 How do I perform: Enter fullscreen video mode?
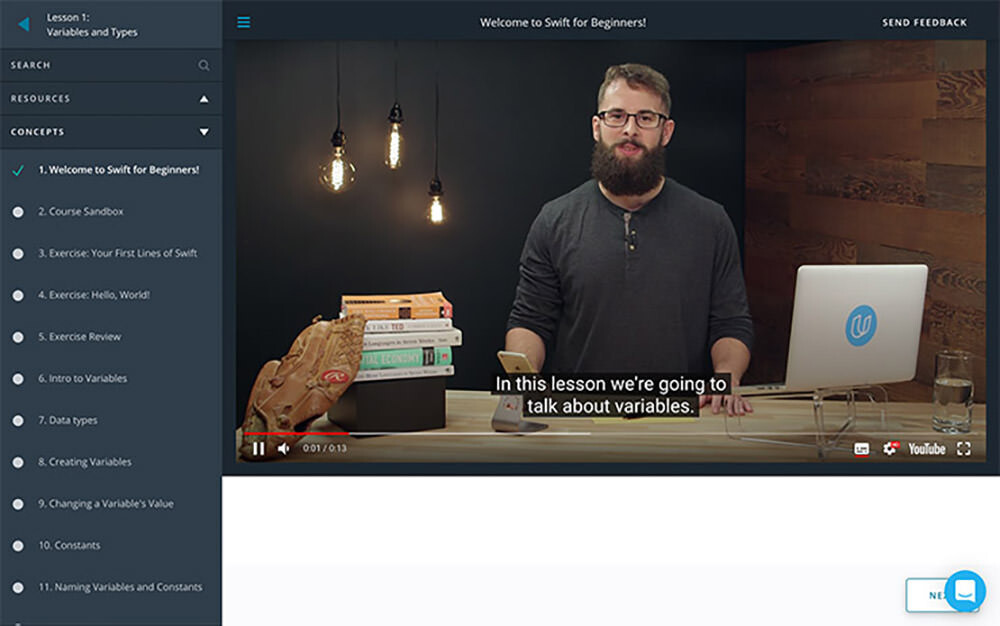964,449
